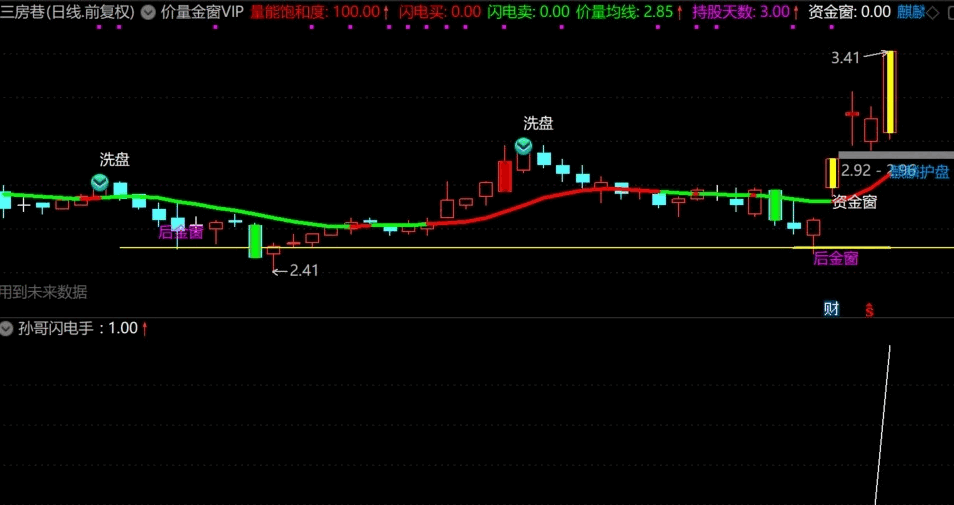Select the 闪电买: 0.00 readout
Image resolution: width=954 pixels, height=505 pixels.
(x=440, y=12)
